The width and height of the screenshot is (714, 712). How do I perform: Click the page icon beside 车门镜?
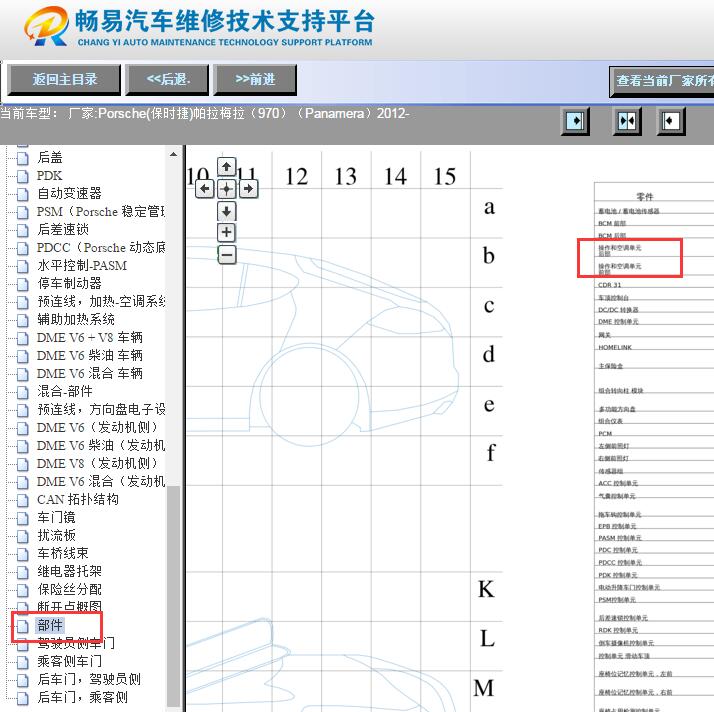pyautogui.click(x=22, y=518)
